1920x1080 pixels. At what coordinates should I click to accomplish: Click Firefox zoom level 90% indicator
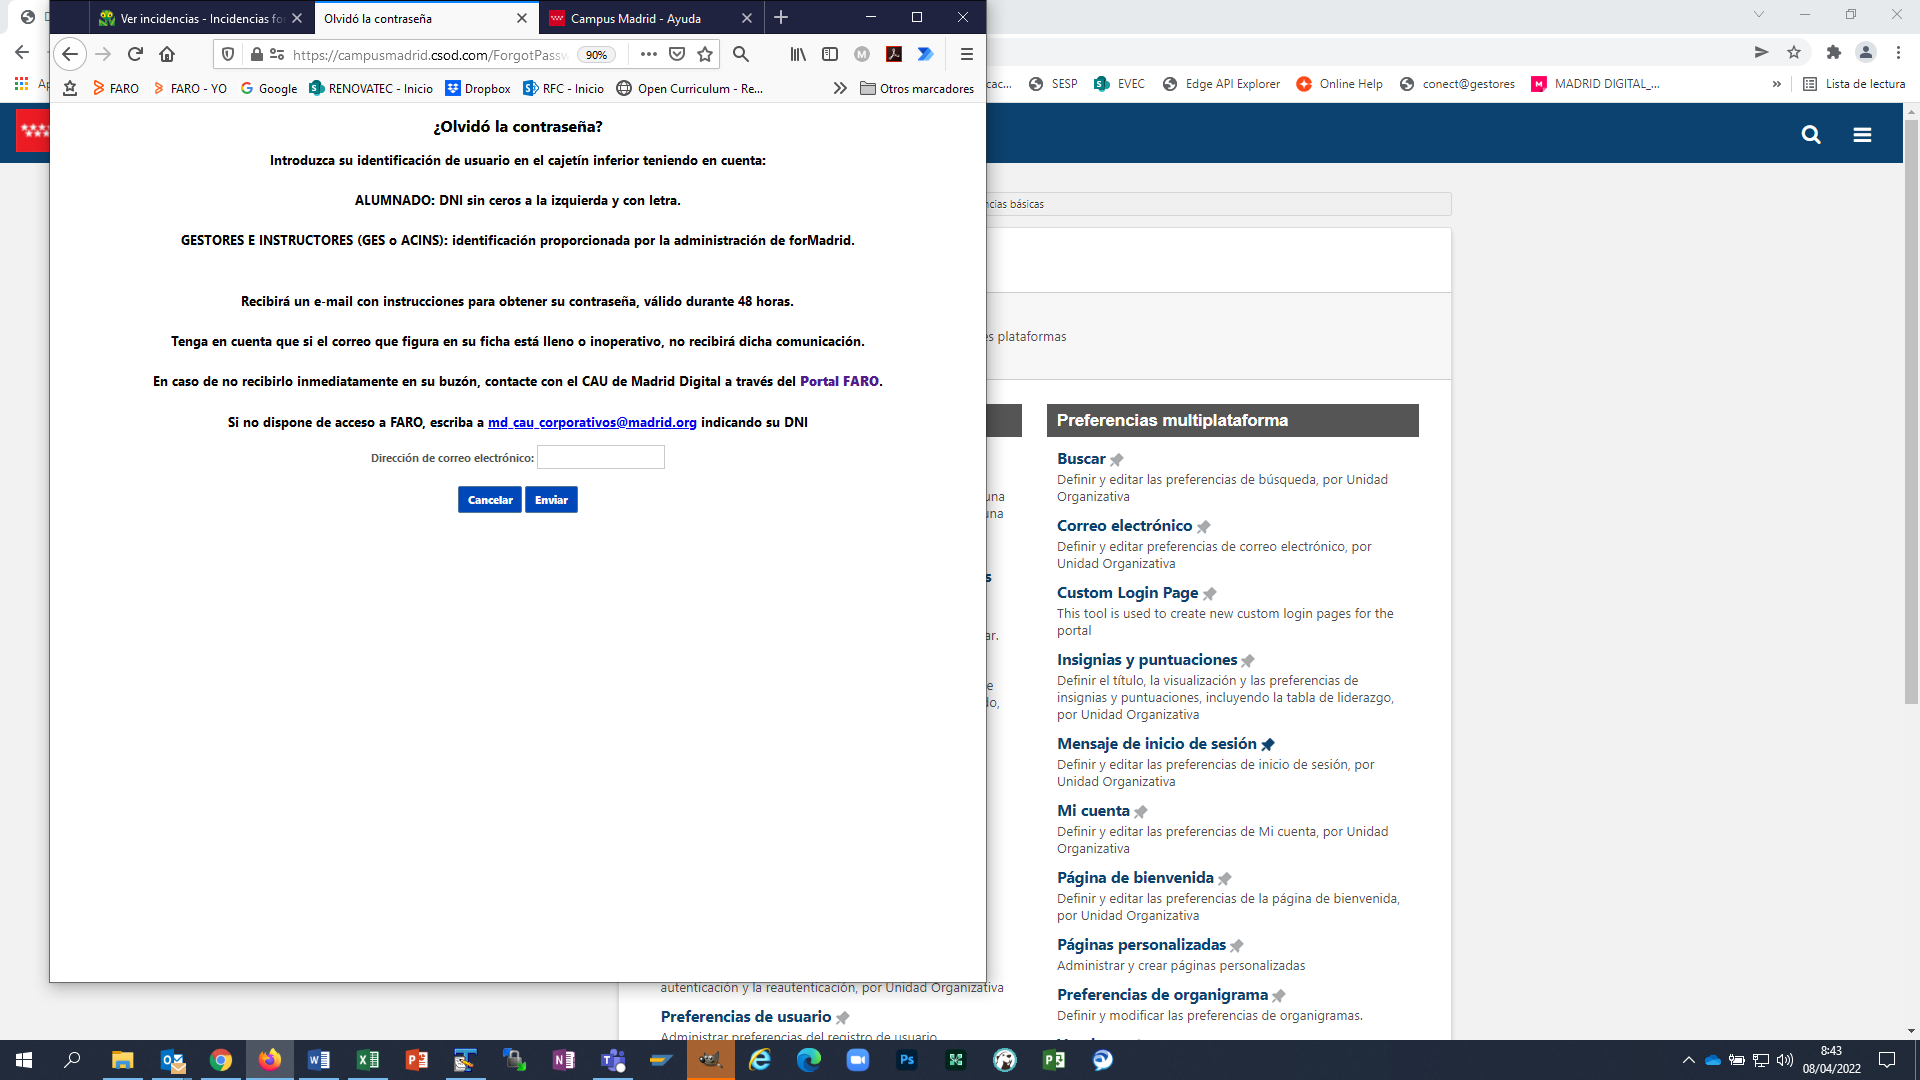[596, 54]
